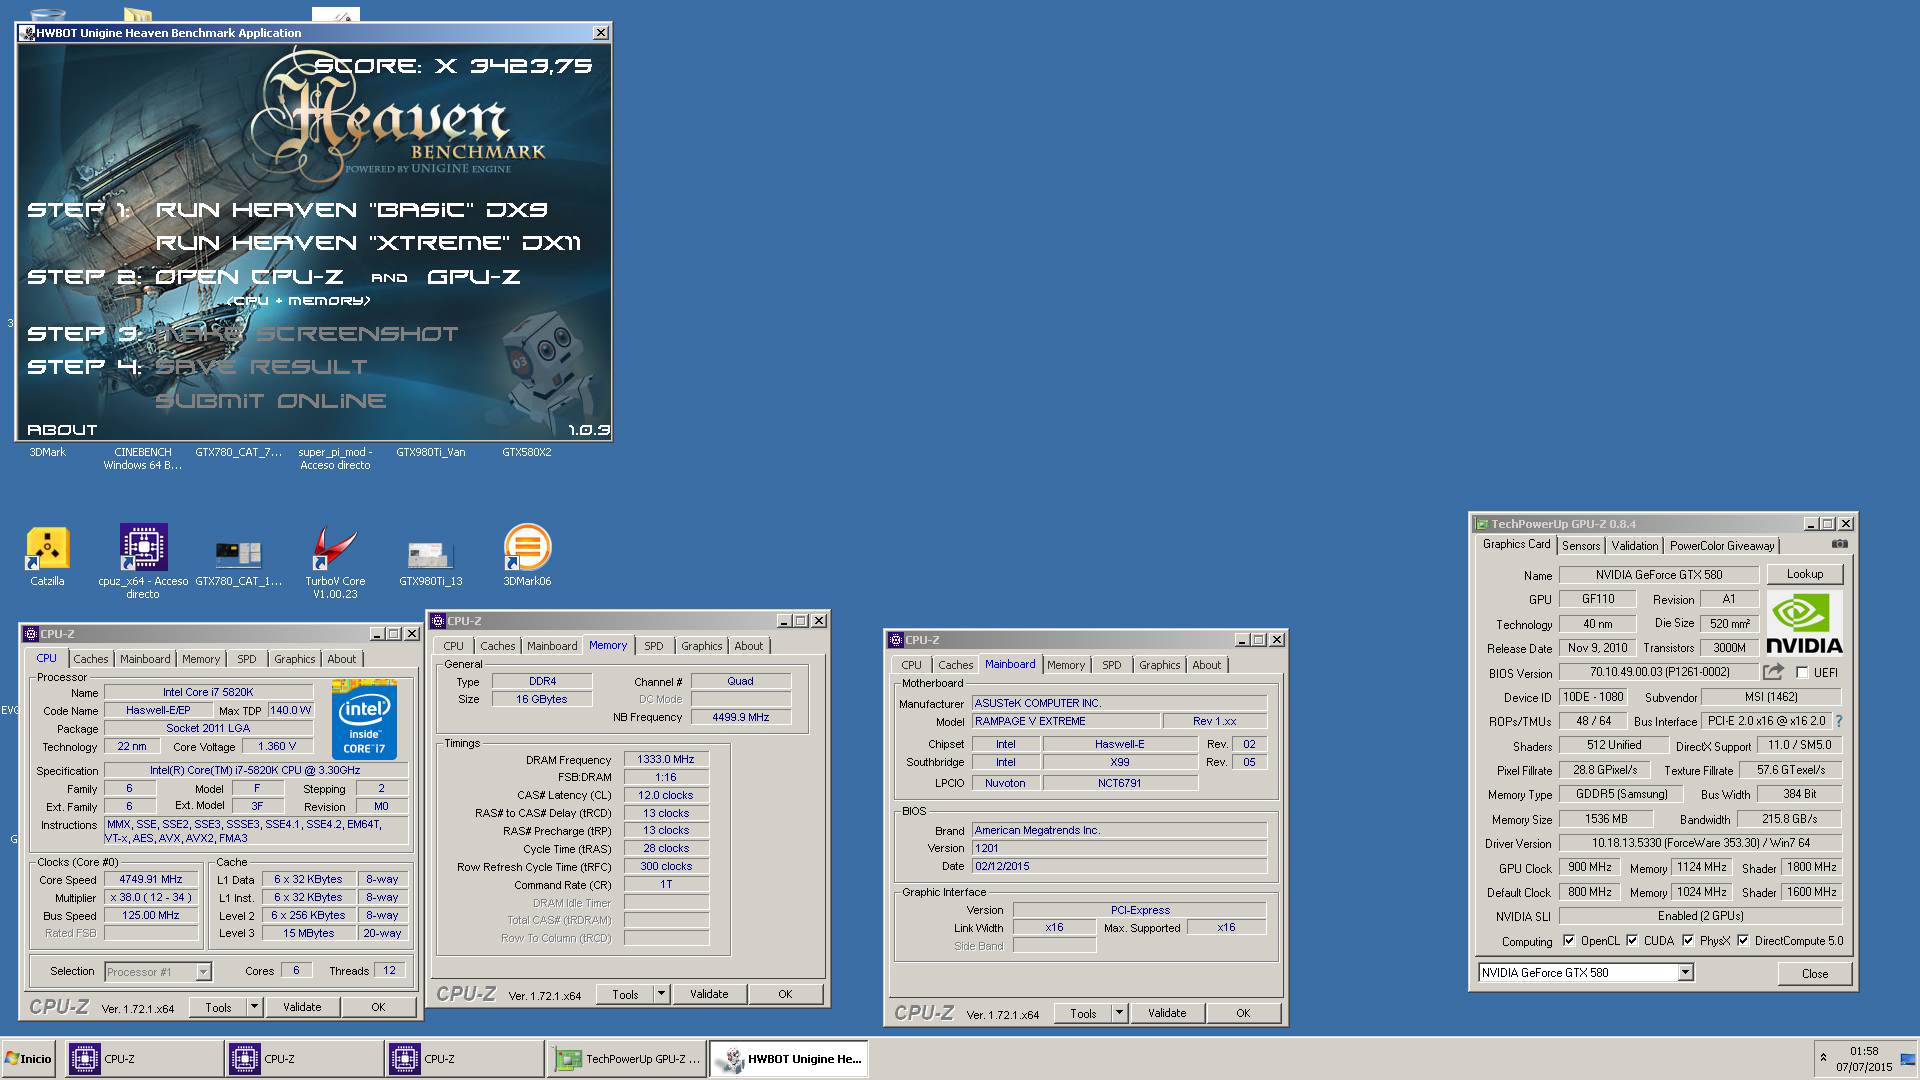Click ABOUT in the Heaven benchmark window

62,430
